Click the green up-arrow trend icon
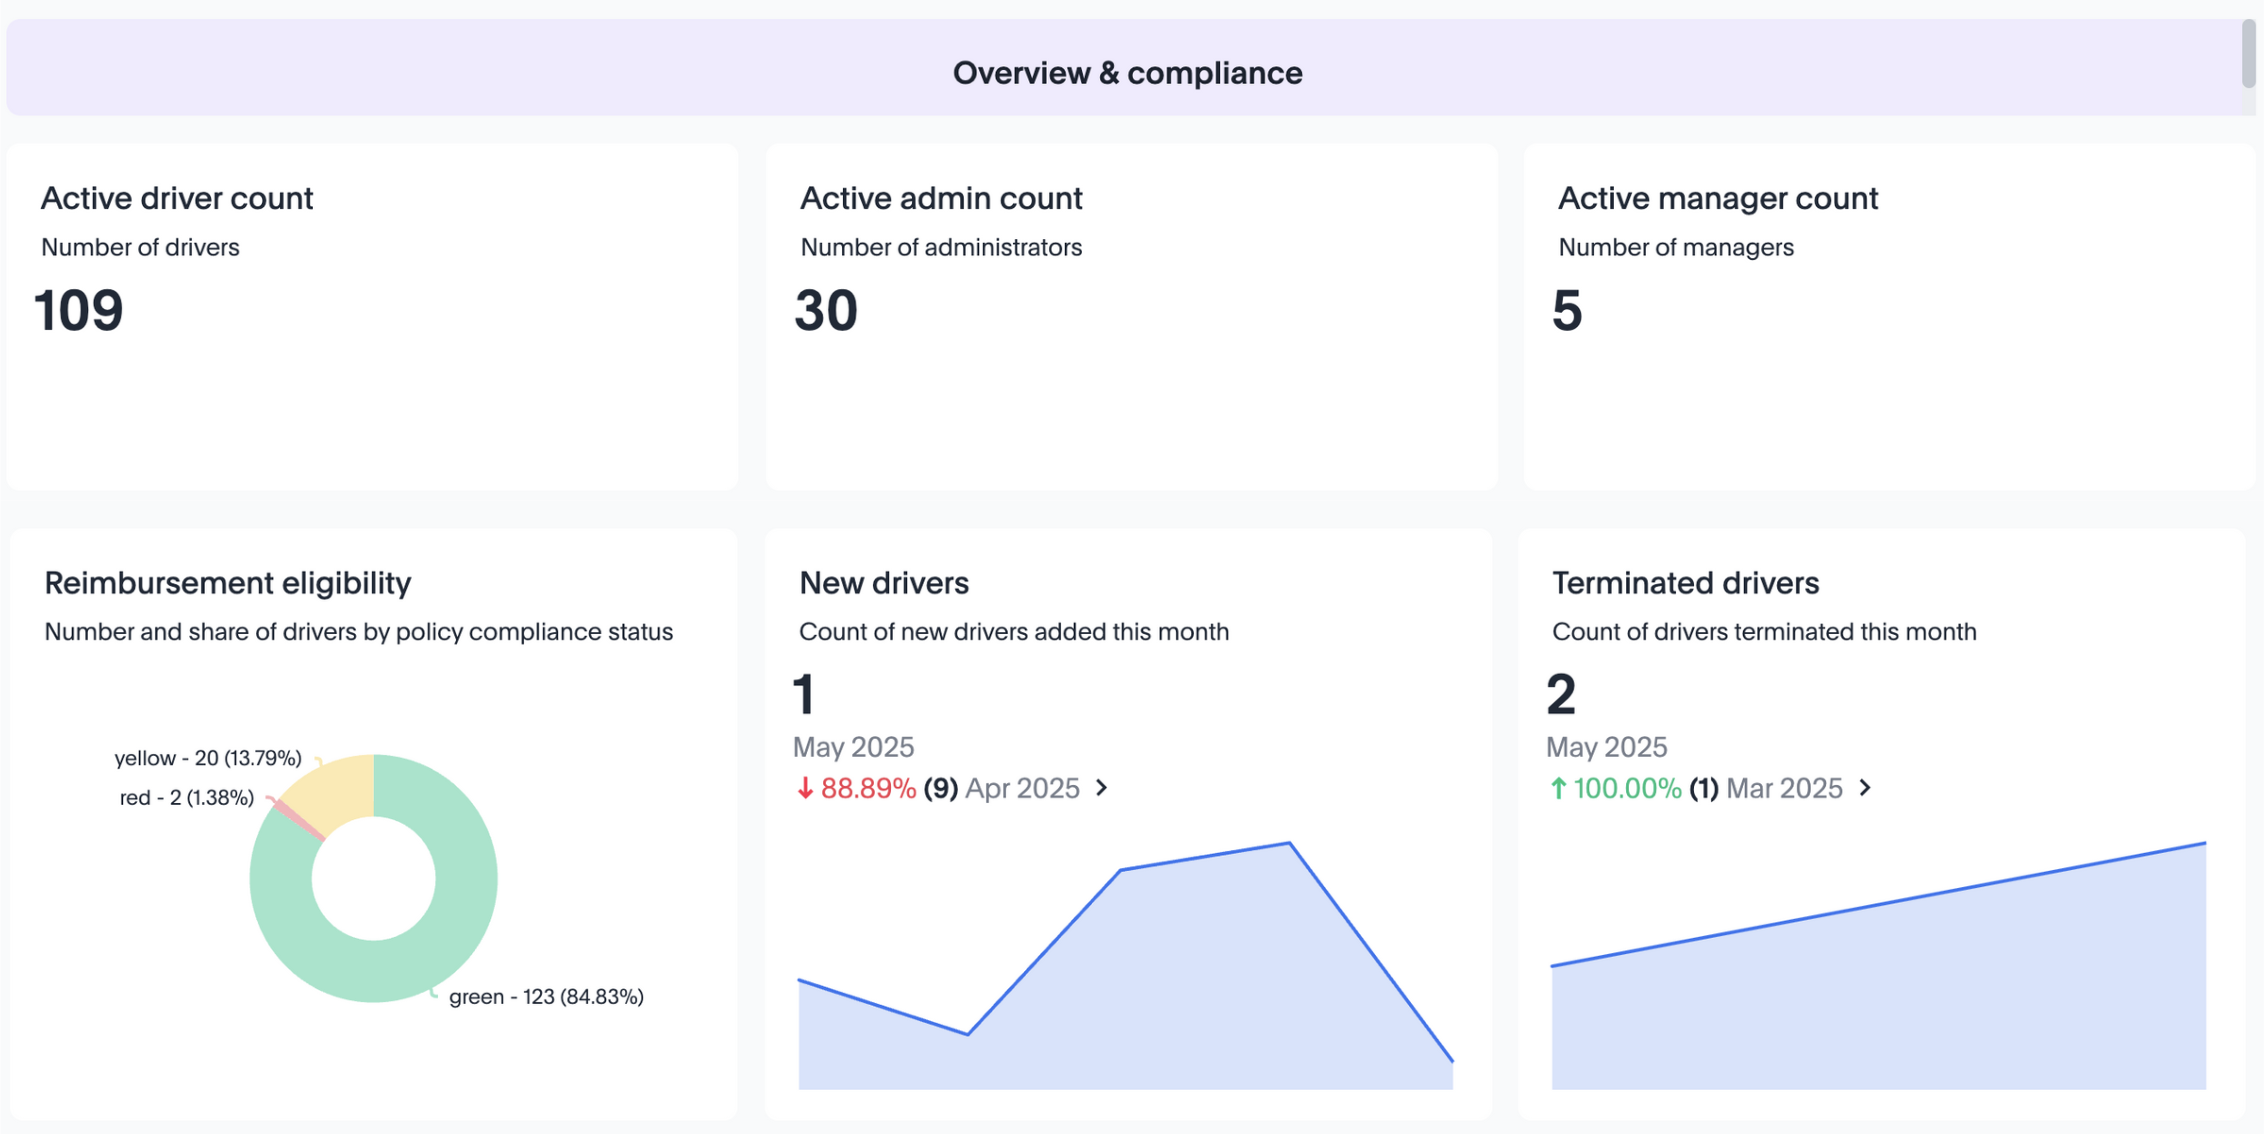This screenshot has height=1134, width=2266. pyautogui.click(x=1558, y=789)
